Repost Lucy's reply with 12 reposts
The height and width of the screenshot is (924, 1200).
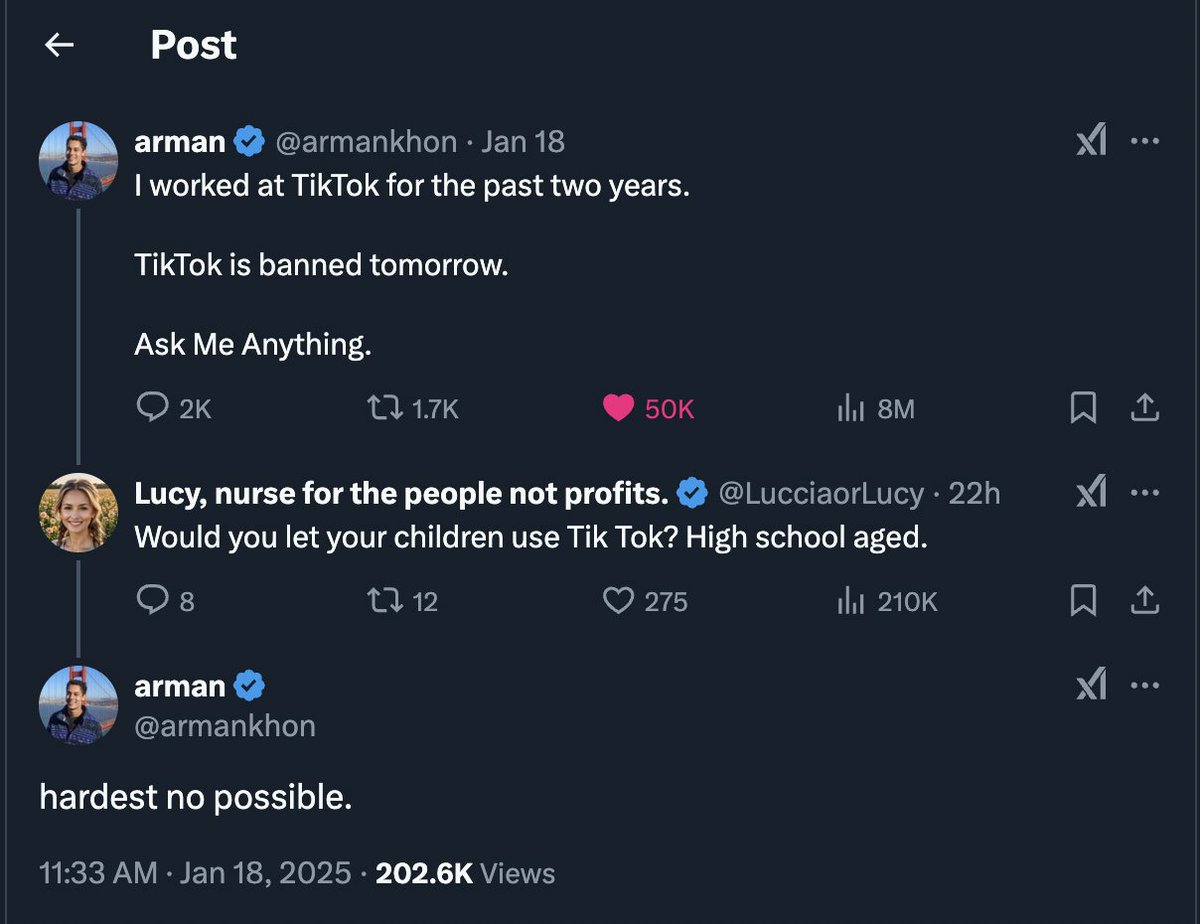tap(384, 600)
